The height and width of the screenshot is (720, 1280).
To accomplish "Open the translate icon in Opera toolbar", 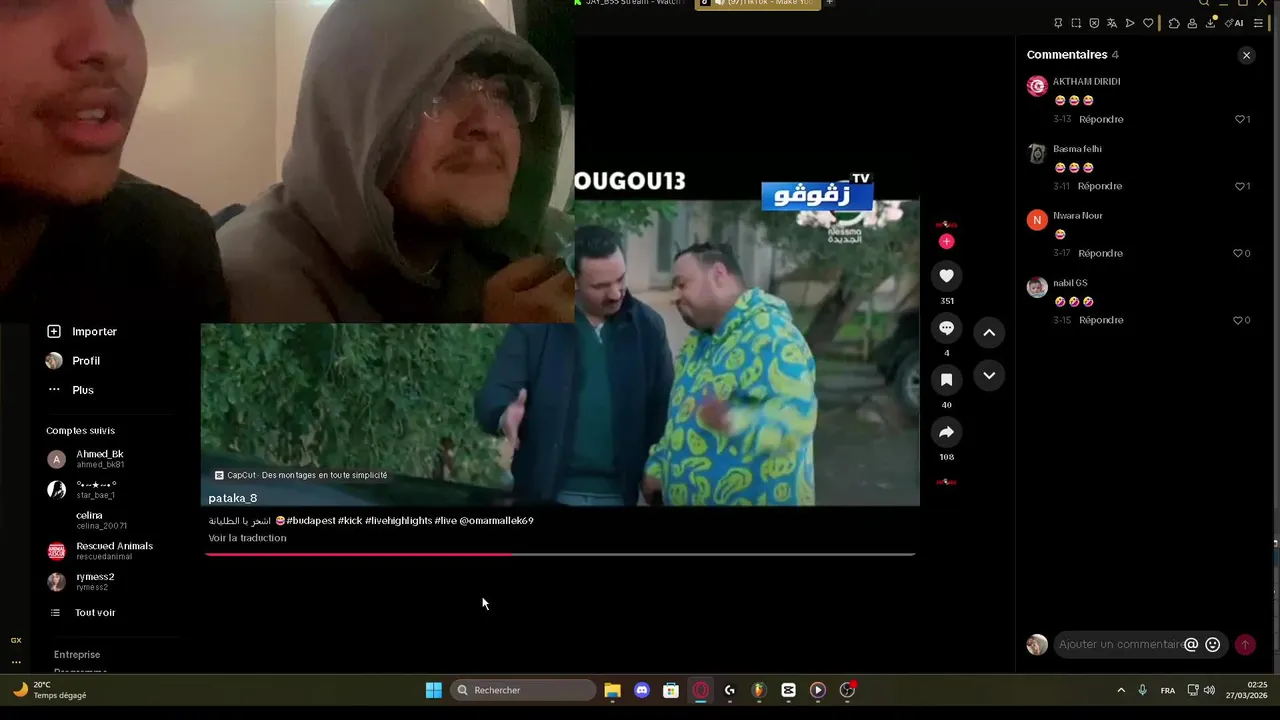I will pos(1112,23).
